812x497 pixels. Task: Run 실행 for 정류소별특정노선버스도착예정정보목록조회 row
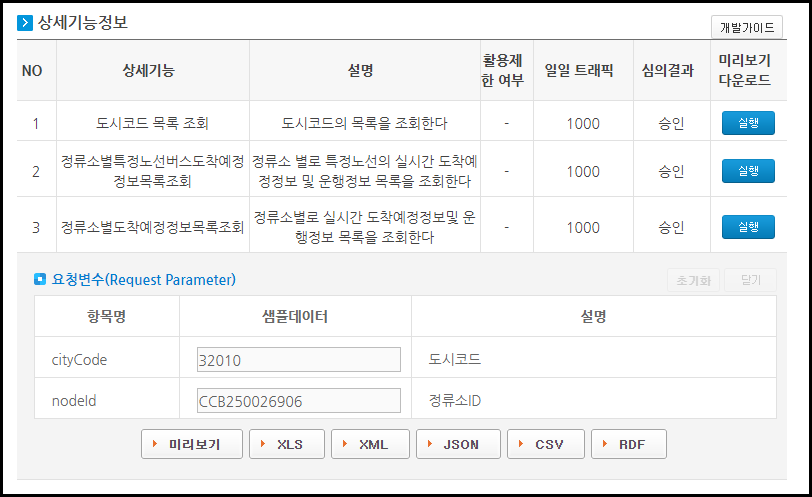pyautogui.click(x=748, y=171)
